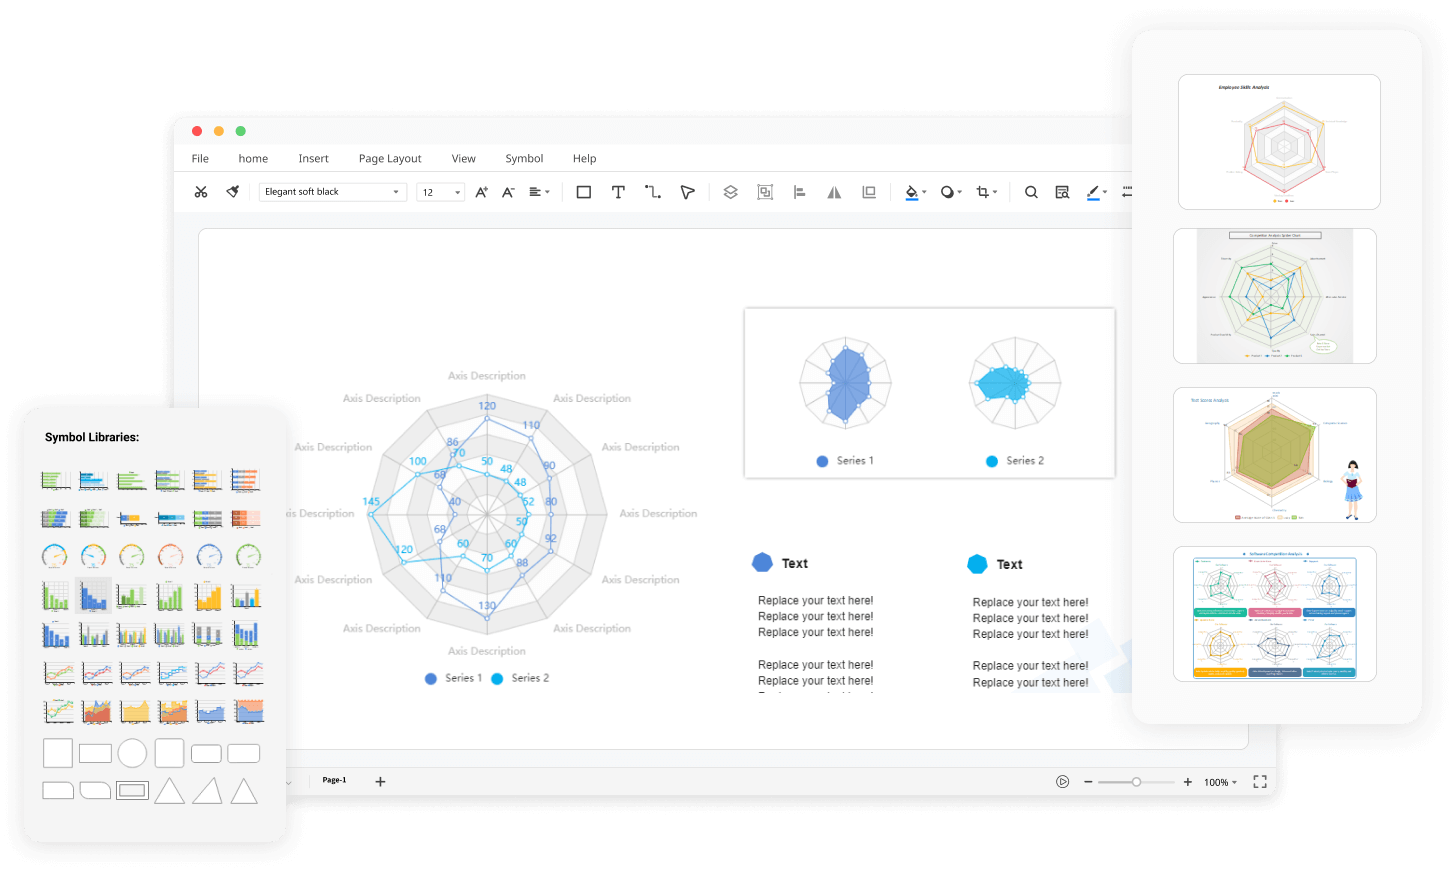1456x870 pixels.
Task: Click the Group objects icon
Action: [x=765, y=192]
